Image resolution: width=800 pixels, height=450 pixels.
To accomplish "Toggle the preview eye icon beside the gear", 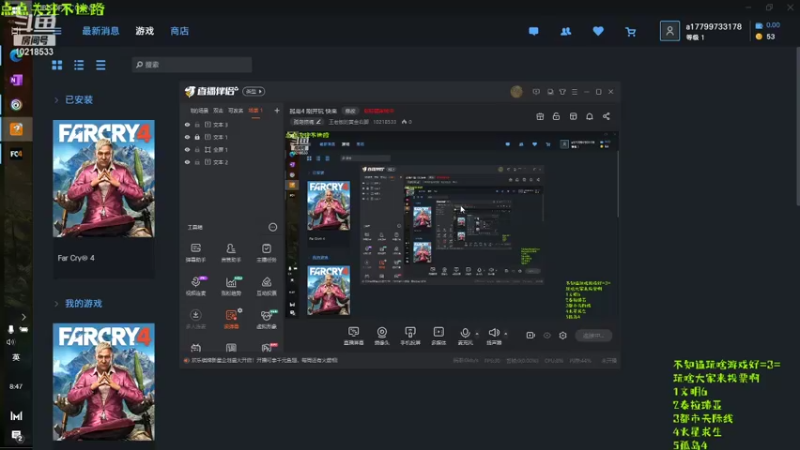I will pyautogui.click(x=547, y=335).
